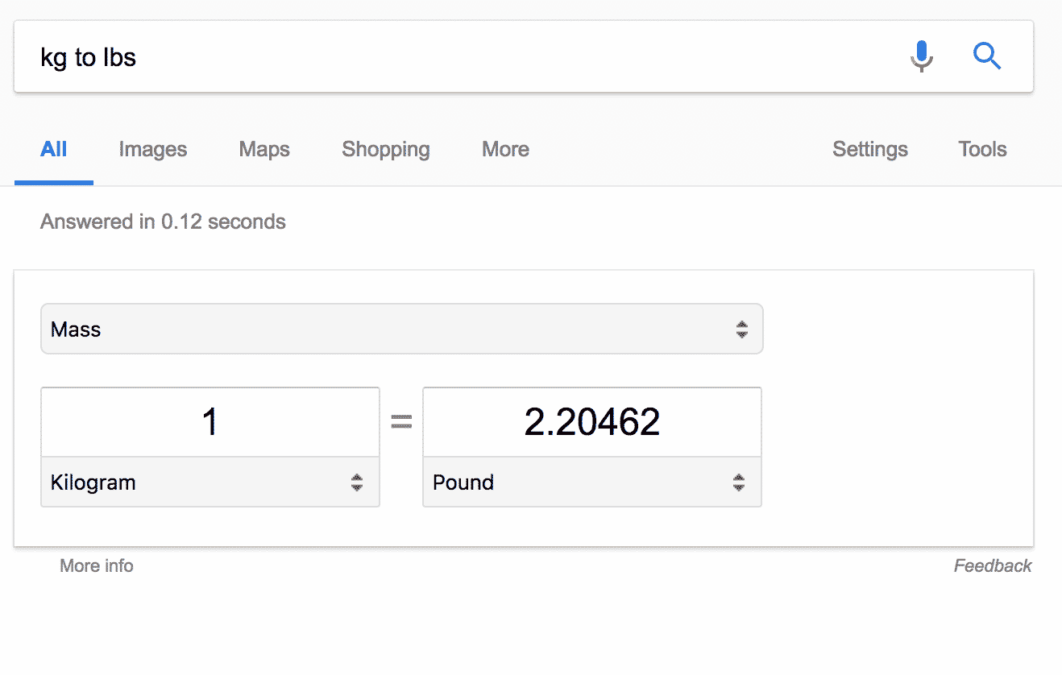Image resolution: width=1062 pixels, height=675 pixels.
Task: Open the More info link
Action: (96, 566)
